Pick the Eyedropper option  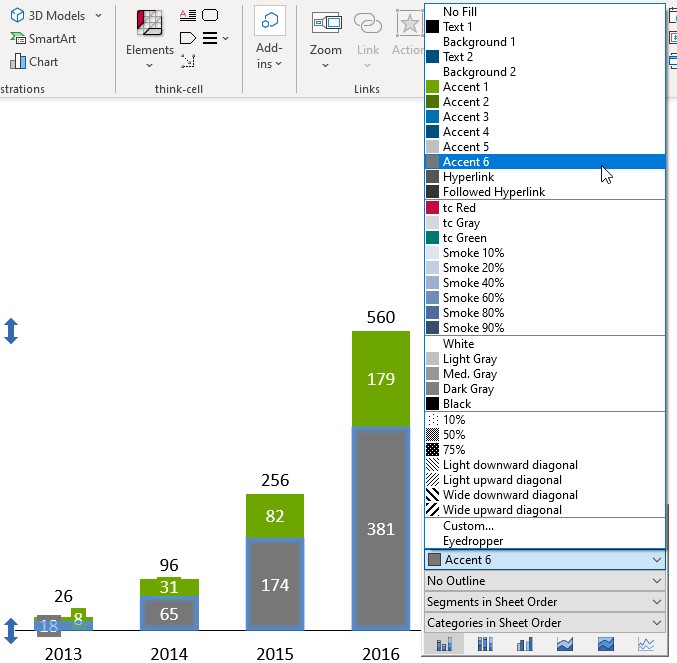click(x=473, y=541)
